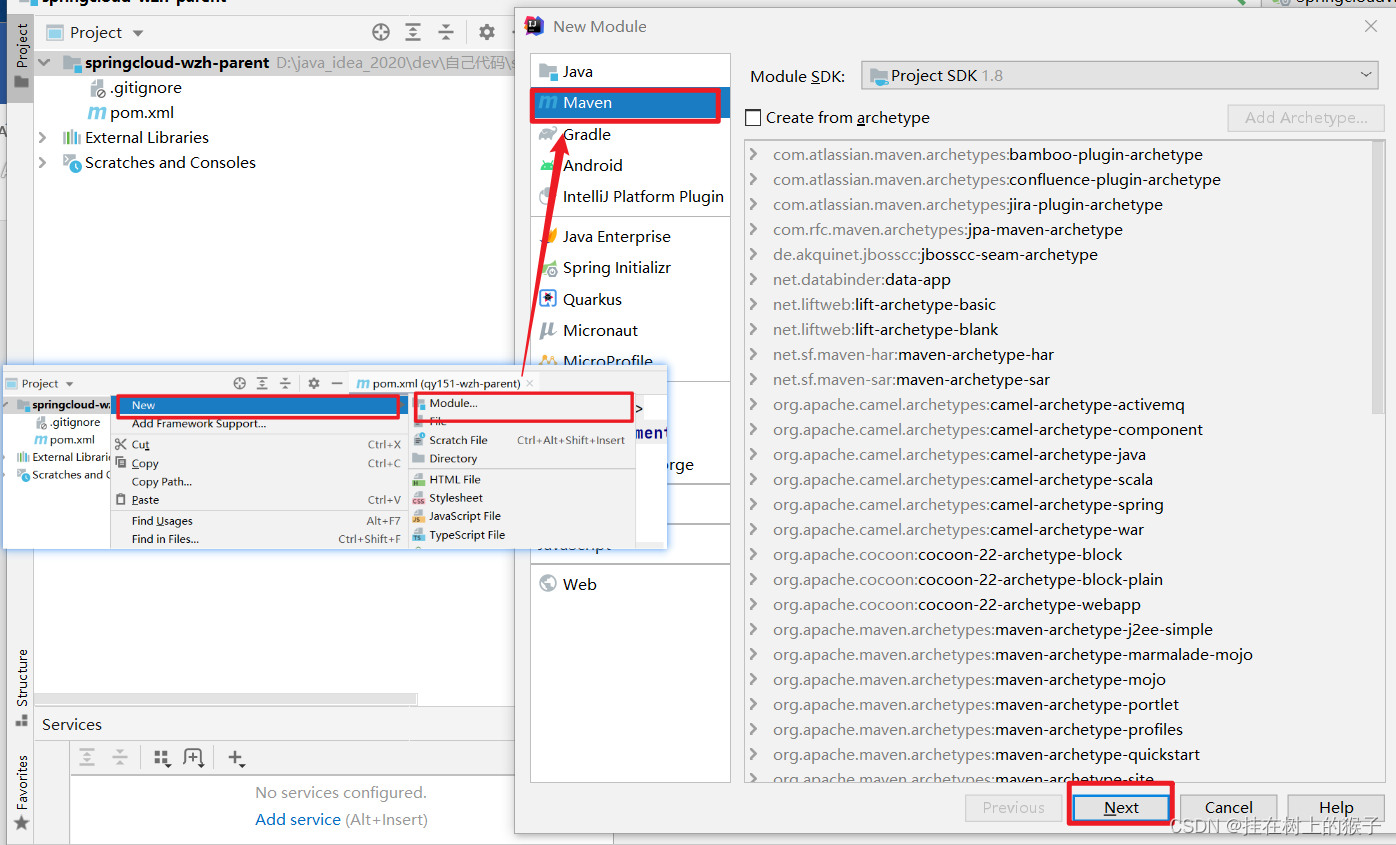This screenshot has width=1396, height=845.
Task: Choose TypeScript File in the submenu
Action: point(523,535)
